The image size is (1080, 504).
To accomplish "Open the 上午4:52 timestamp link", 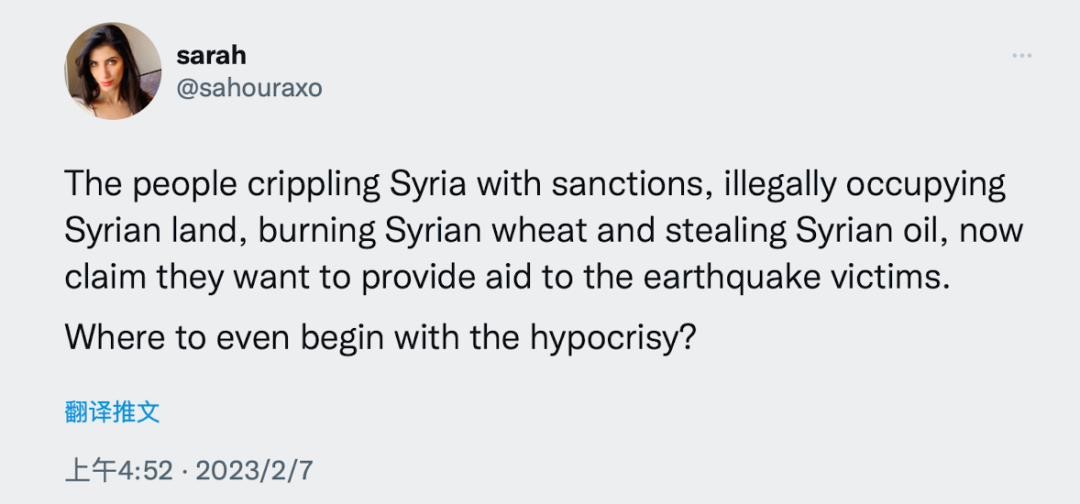I will (x=119, y=470).
